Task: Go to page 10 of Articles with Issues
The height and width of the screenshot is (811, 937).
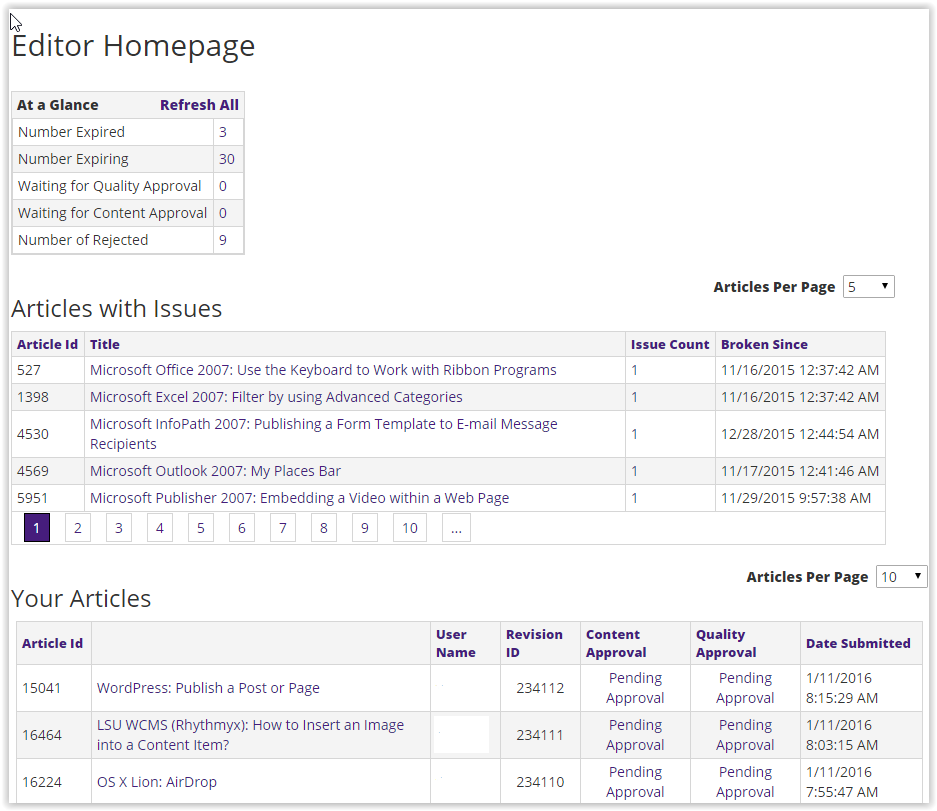Action: pos(409,527)
